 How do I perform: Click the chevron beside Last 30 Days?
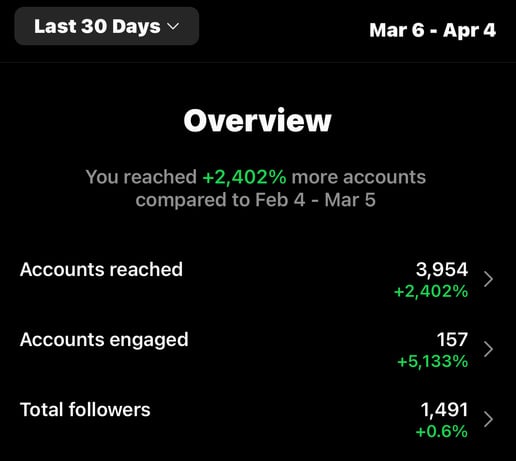pos(173,26)
